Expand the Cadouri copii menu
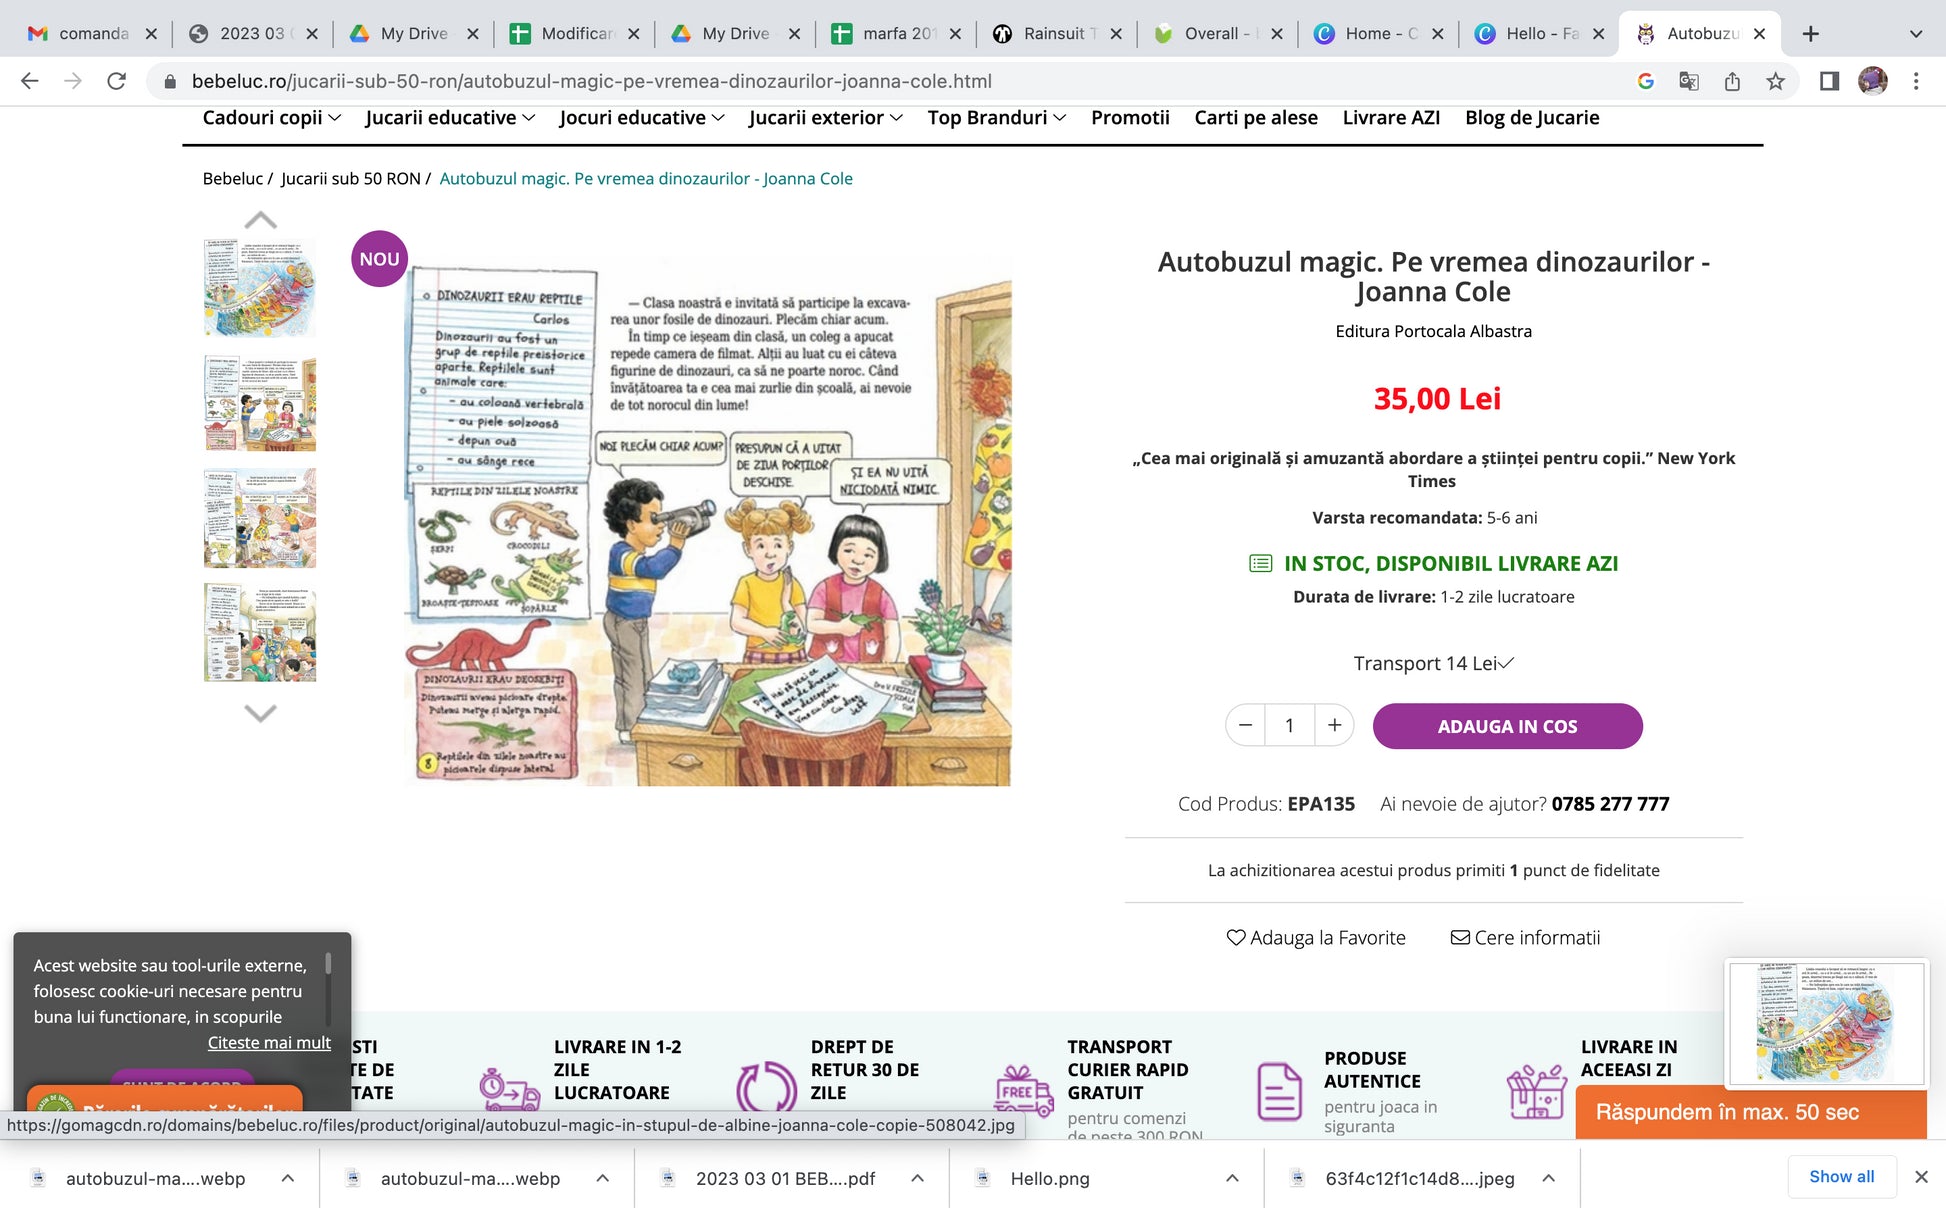Viewport: 1946px width, 1216px height. pos(272,118)
